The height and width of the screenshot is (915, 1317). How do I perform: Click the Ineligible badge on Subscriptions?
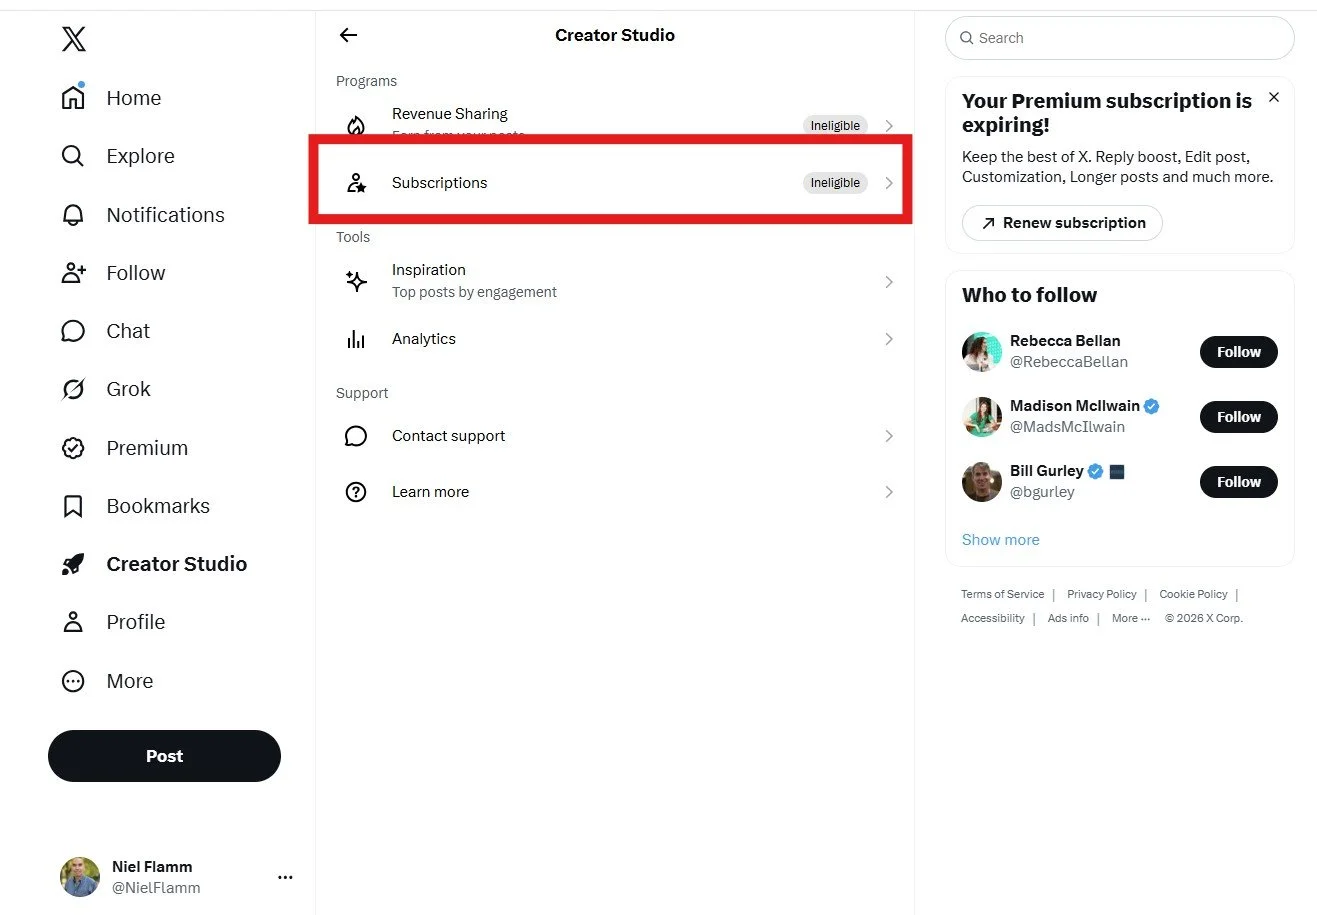click(x=835, y=183)
